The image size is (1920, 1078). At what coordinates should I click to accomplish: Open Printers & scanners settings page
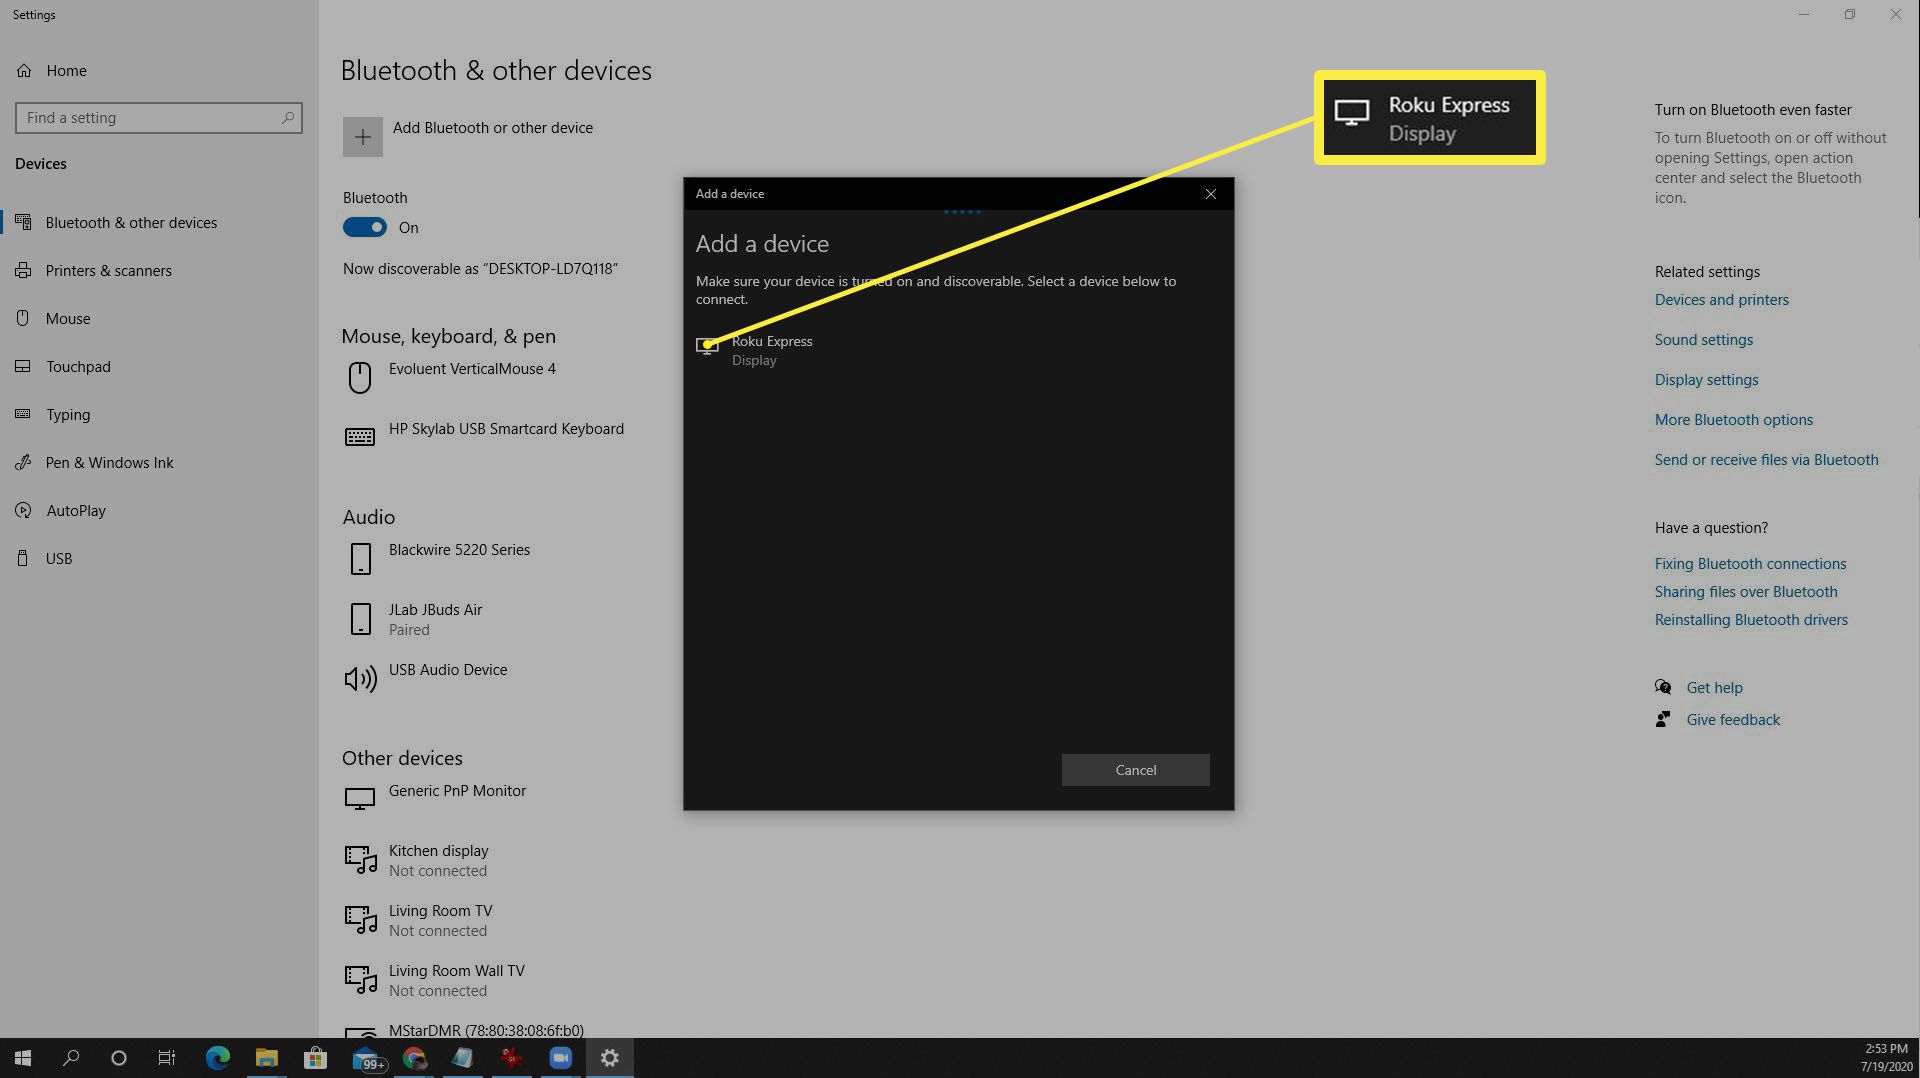point(108,271)
